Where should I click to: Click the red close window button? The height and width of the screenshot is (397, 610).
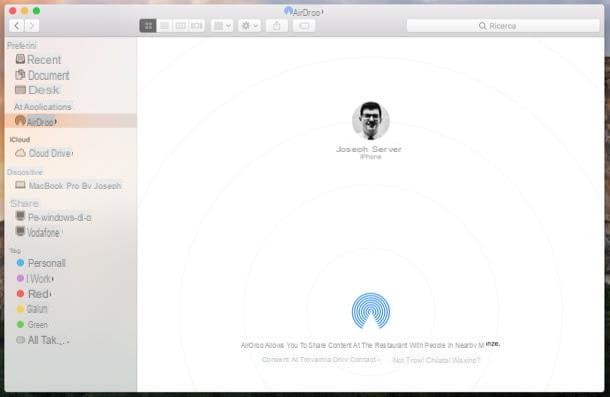click(x=13, y=11)
